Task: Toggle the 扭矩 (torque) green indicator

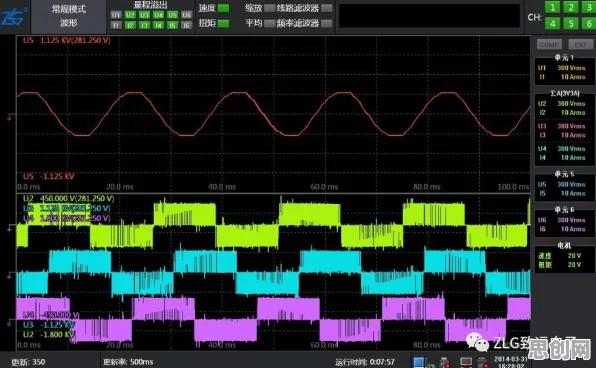Action: (224, 24)
